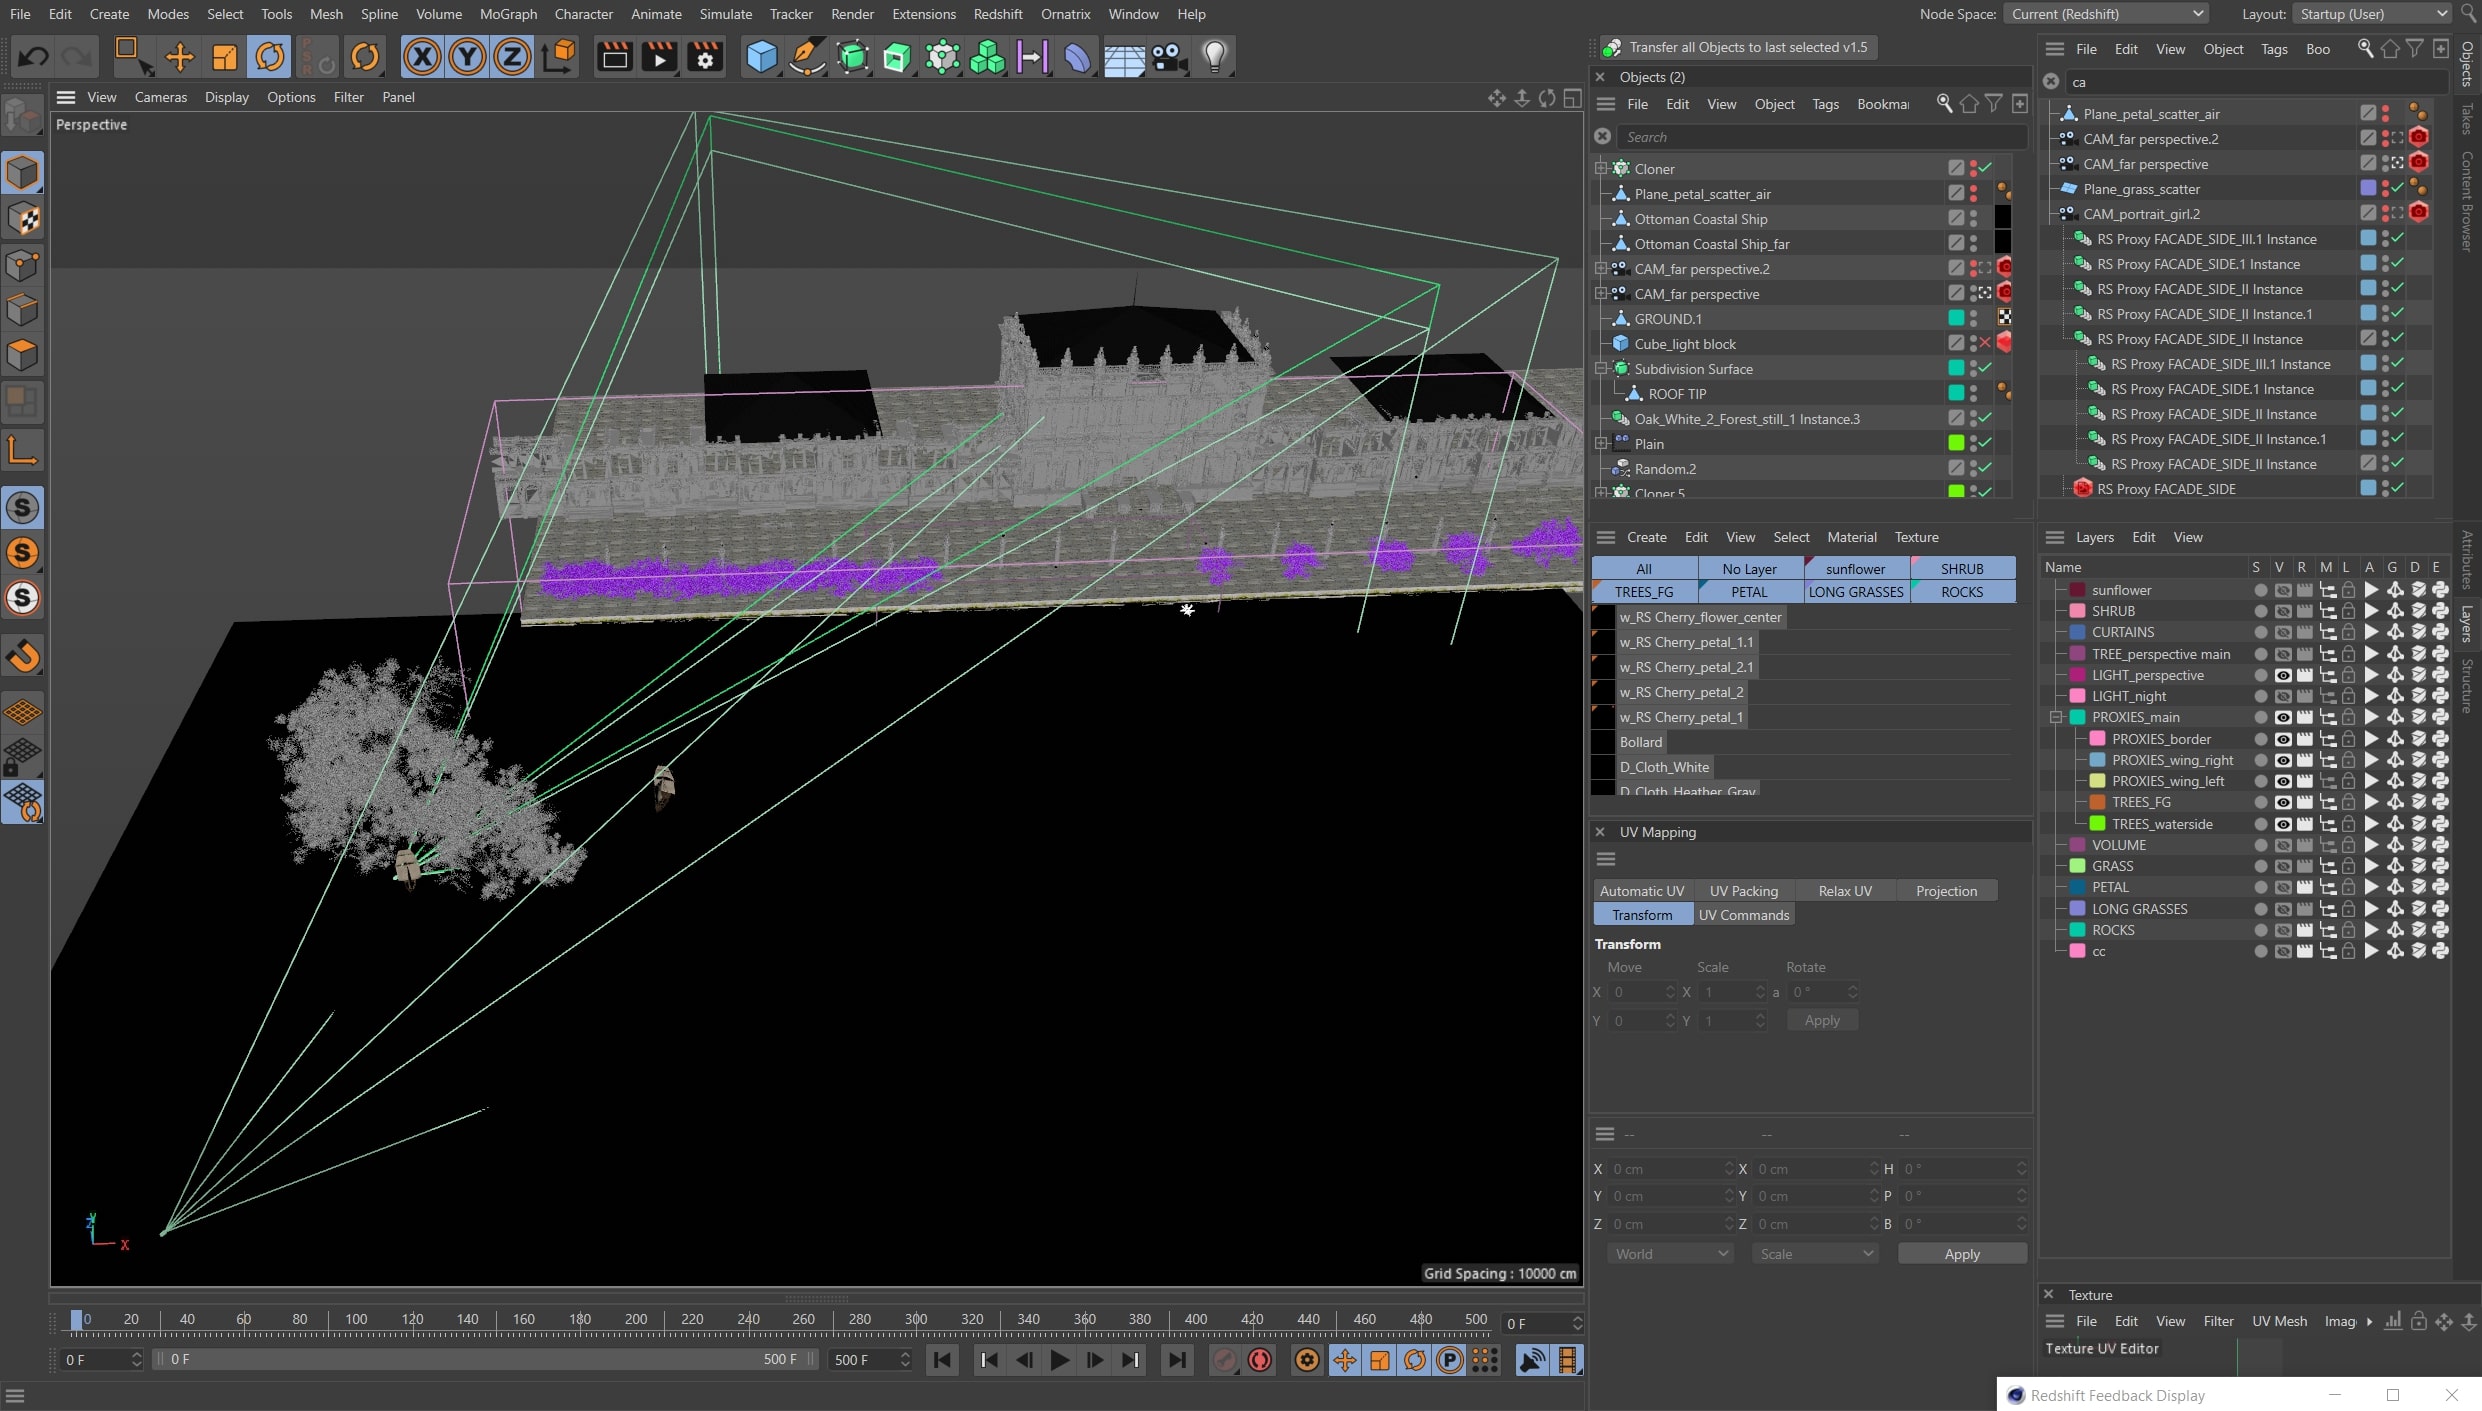
Task: Open the Scale mode dropdown
Action: click(1815, 1254)
